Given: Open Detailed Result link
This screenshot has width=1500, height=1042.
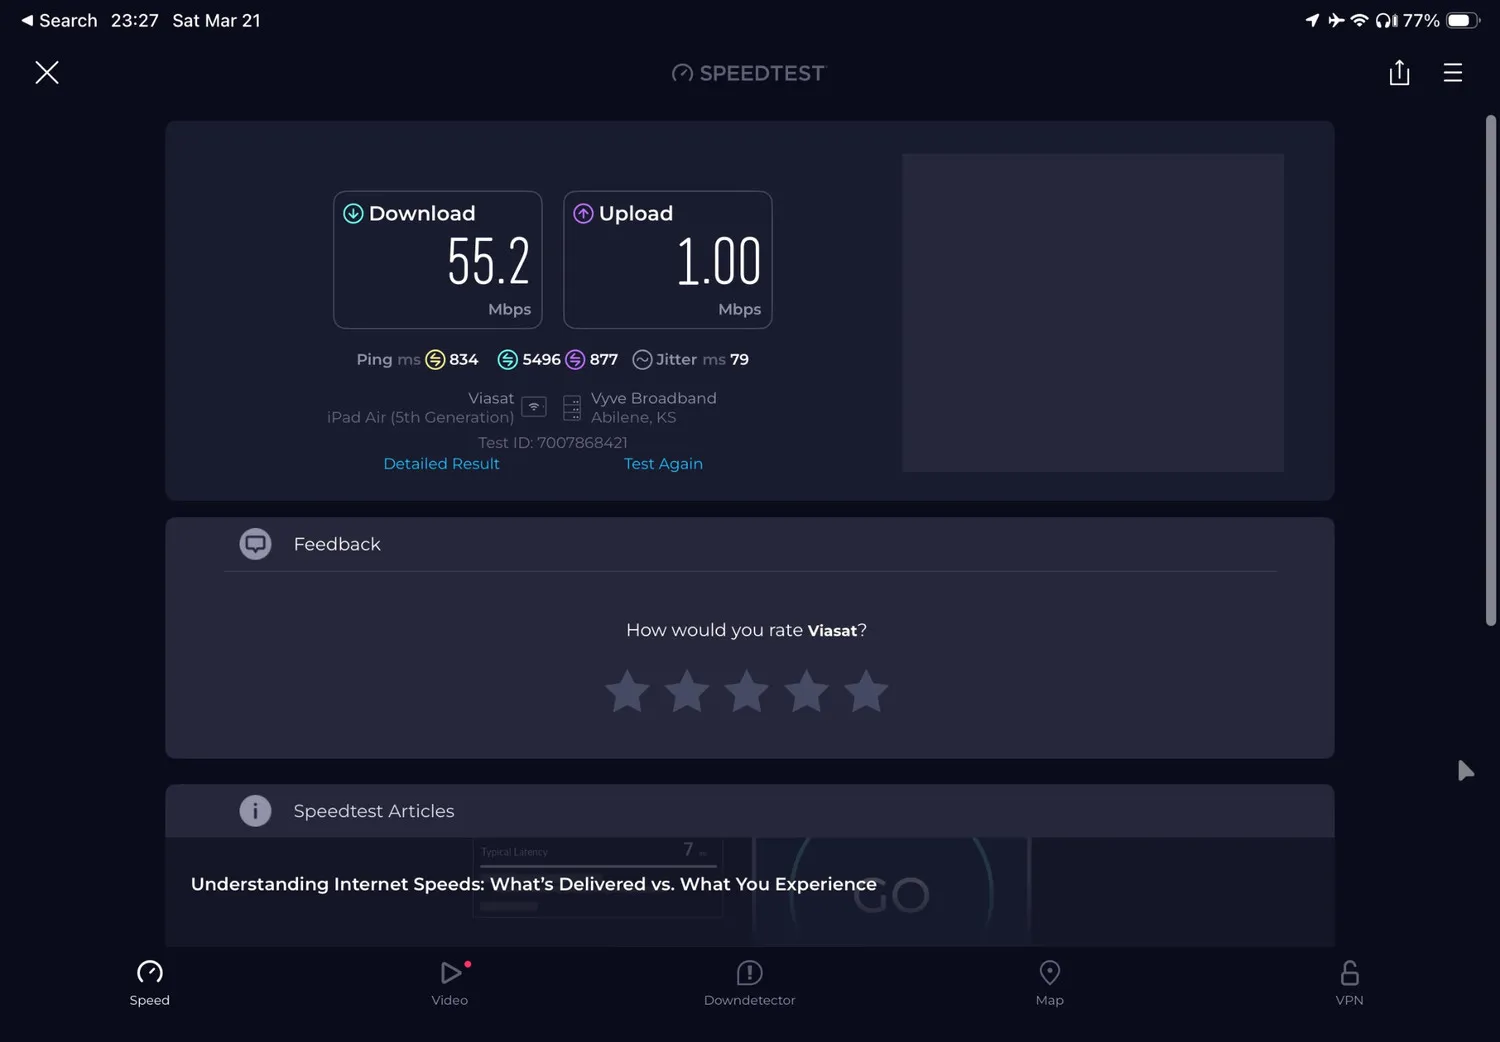Looking at the screenshot, I should pyautogui.click(x=441, y=464).
